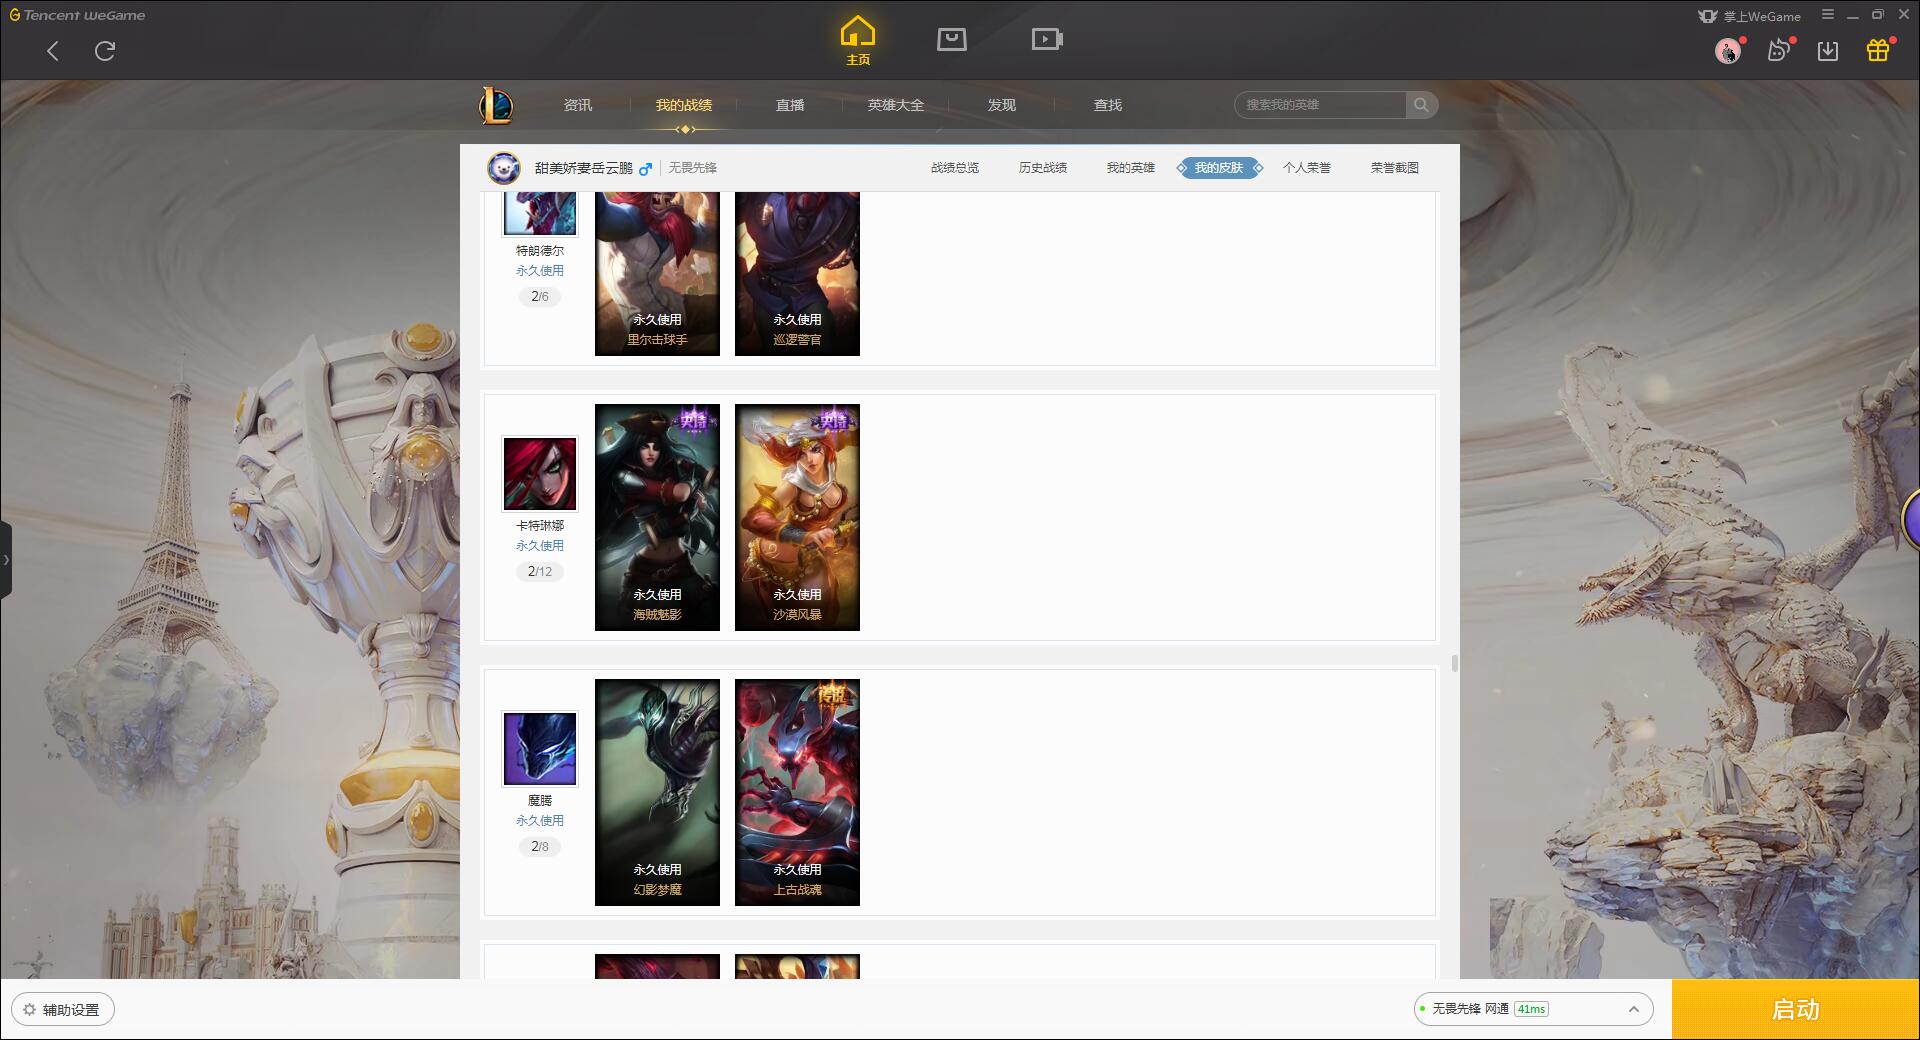Click the Tencent WeGame title logo
This screenshot has height=1040, width=1920.
[x=77, y=15]
